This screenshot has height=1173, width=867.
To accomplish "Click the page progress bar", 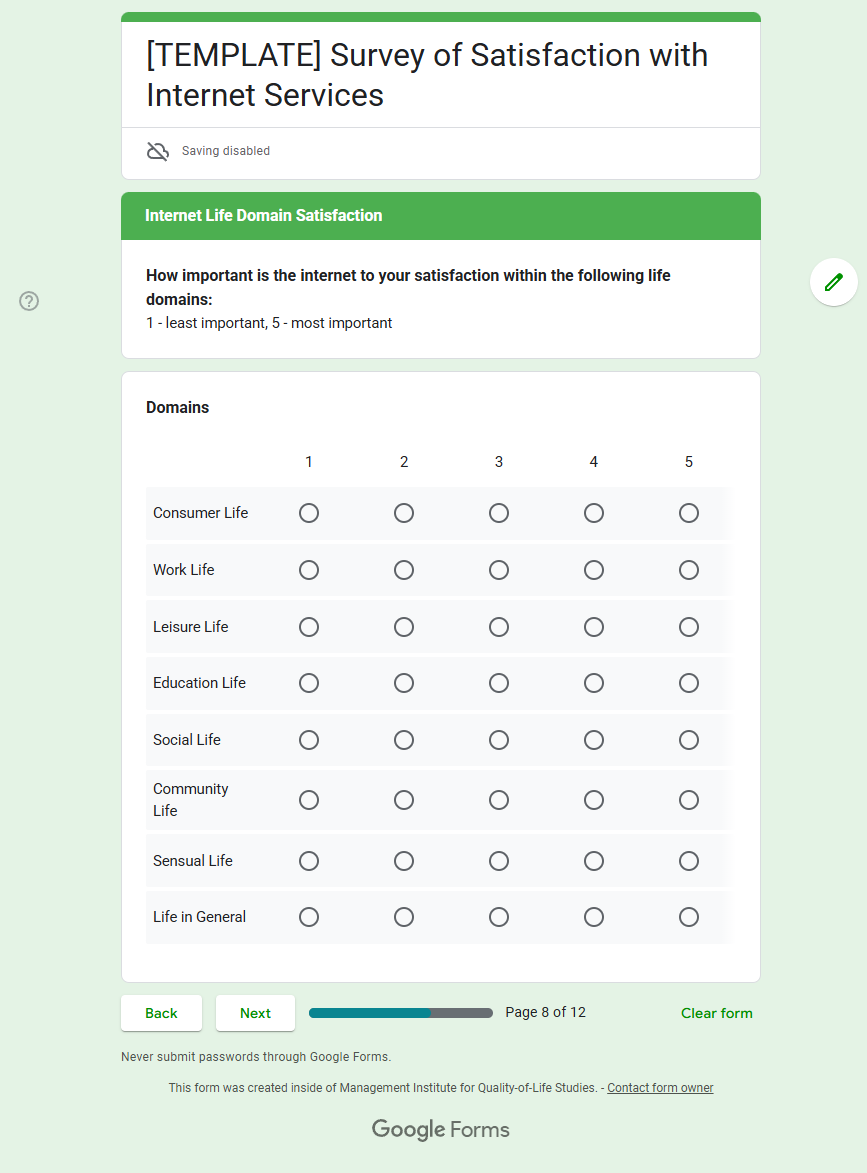I will (401, 1013).
